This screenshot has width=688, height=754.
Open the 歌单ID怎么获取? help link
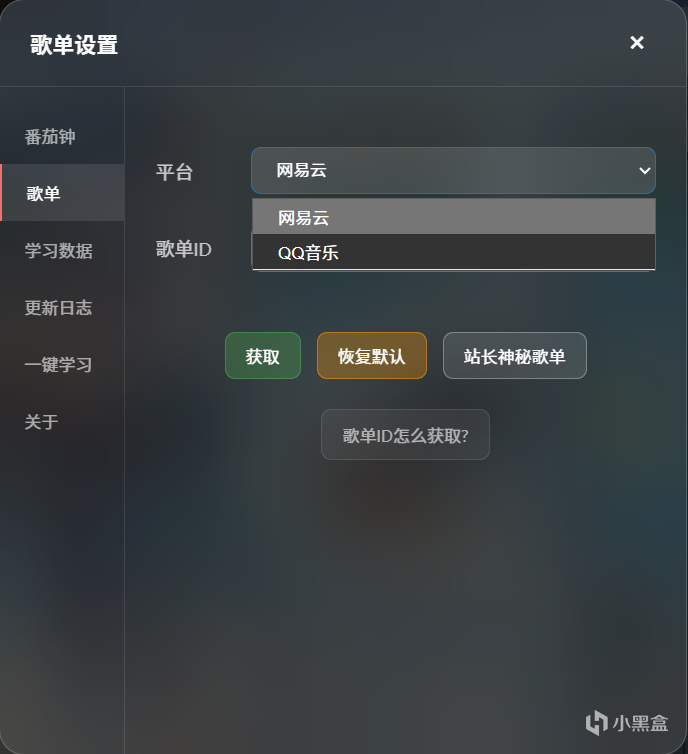pos(405,435)
